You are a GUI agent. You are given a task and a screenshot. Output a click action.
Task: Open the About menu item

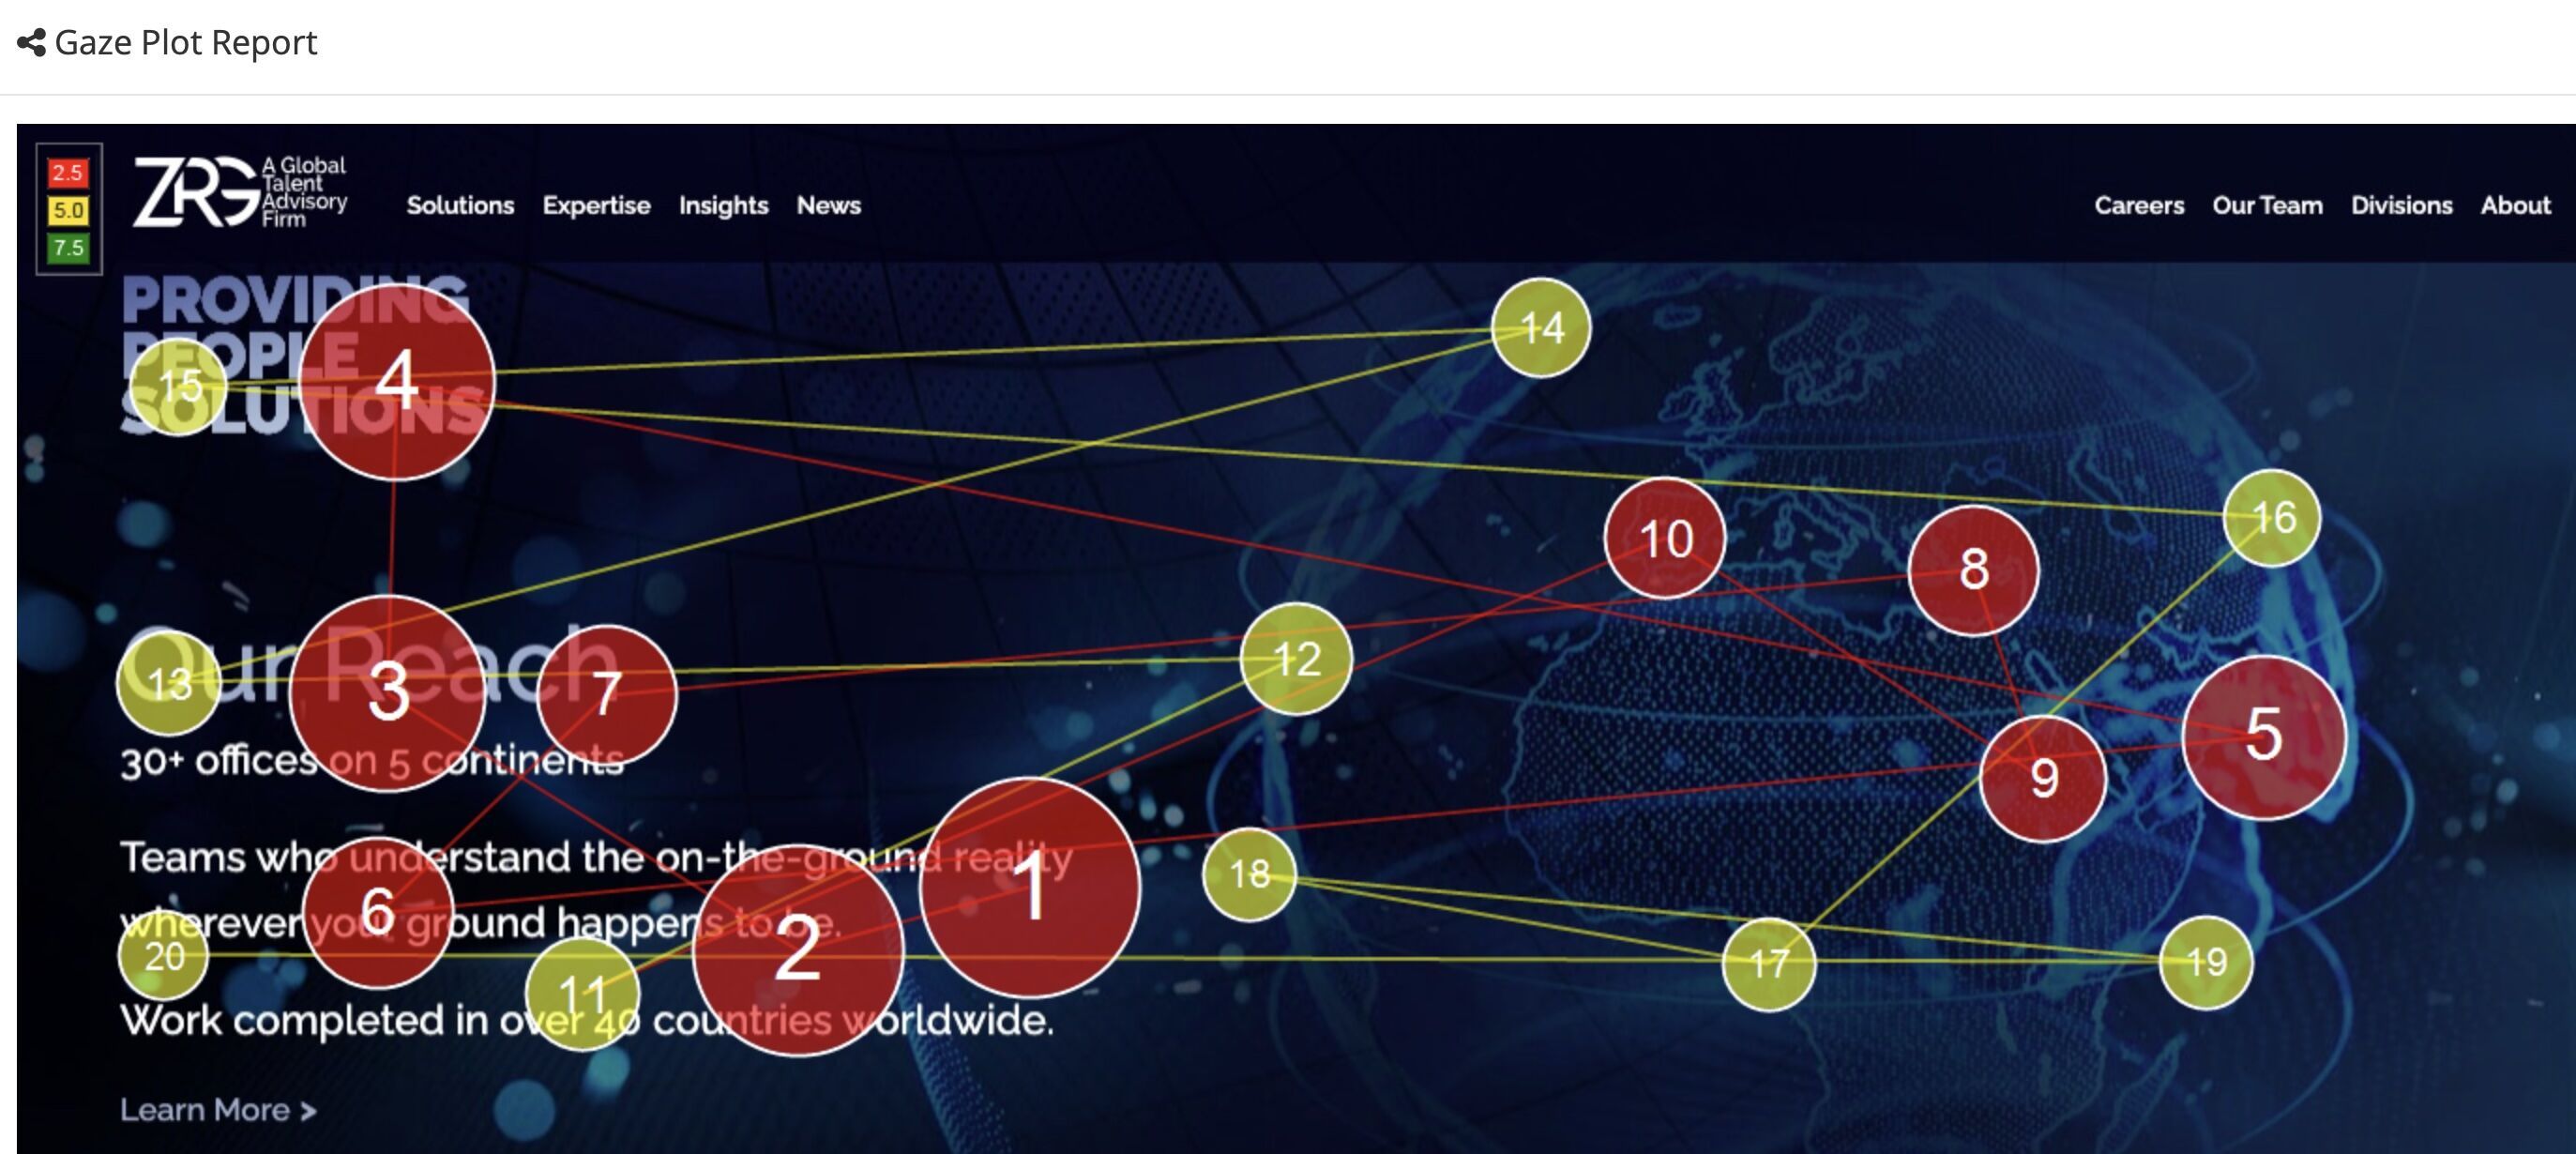(x=2515, y=205)
